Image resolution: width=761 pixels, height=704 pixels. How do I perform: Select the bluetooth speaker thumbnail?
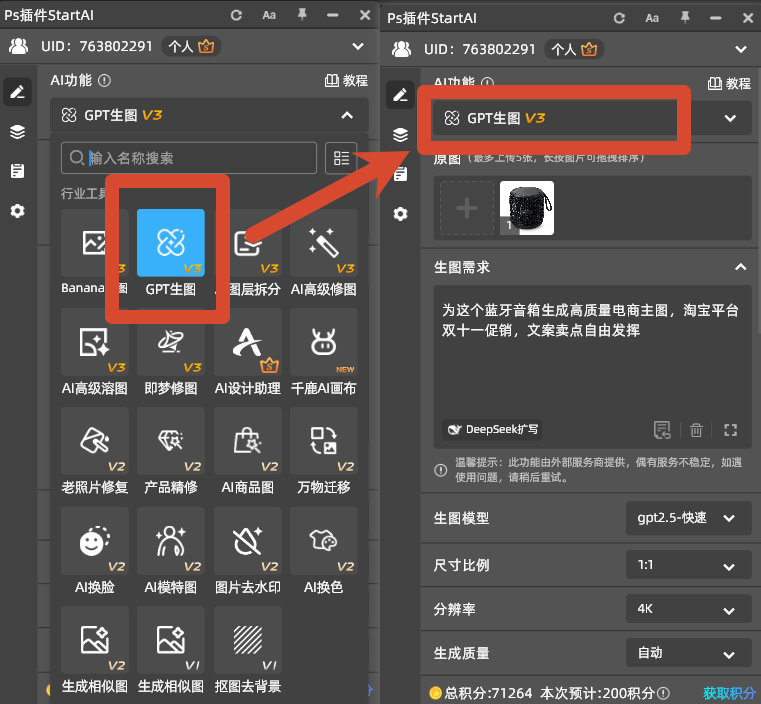click(527, 208)
